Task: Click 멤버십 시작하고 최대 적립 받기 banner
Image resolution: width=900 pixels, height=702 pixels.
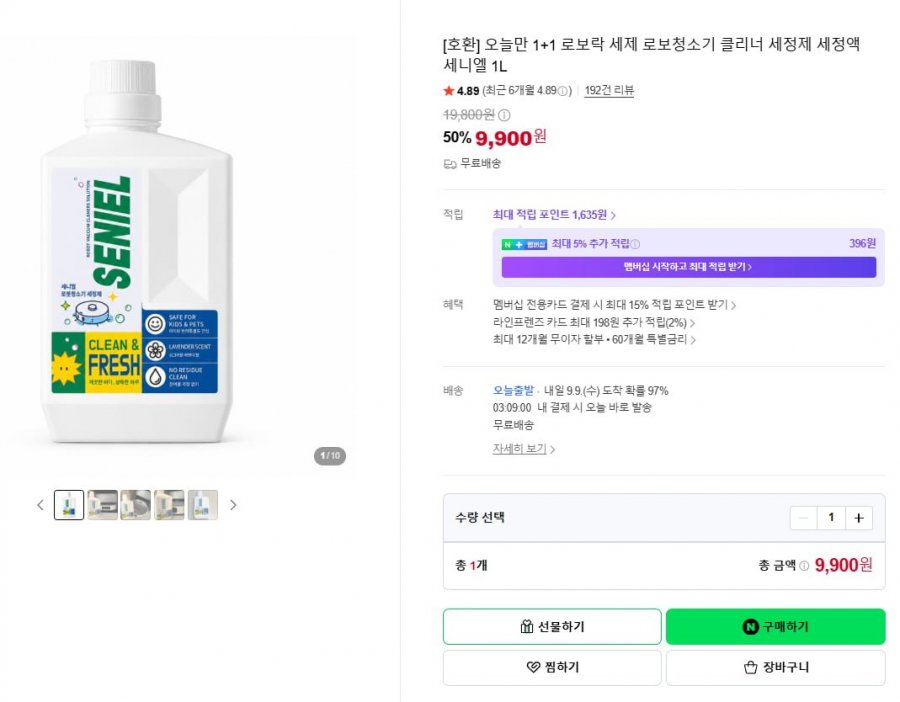Action: [689, 267]
